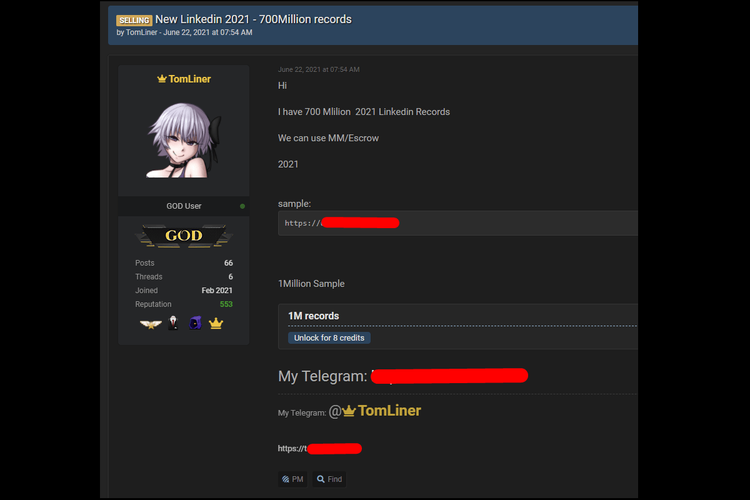Click the yellow SELLING tag
This screenshot has width=750, height=500.
pos(134,20)
